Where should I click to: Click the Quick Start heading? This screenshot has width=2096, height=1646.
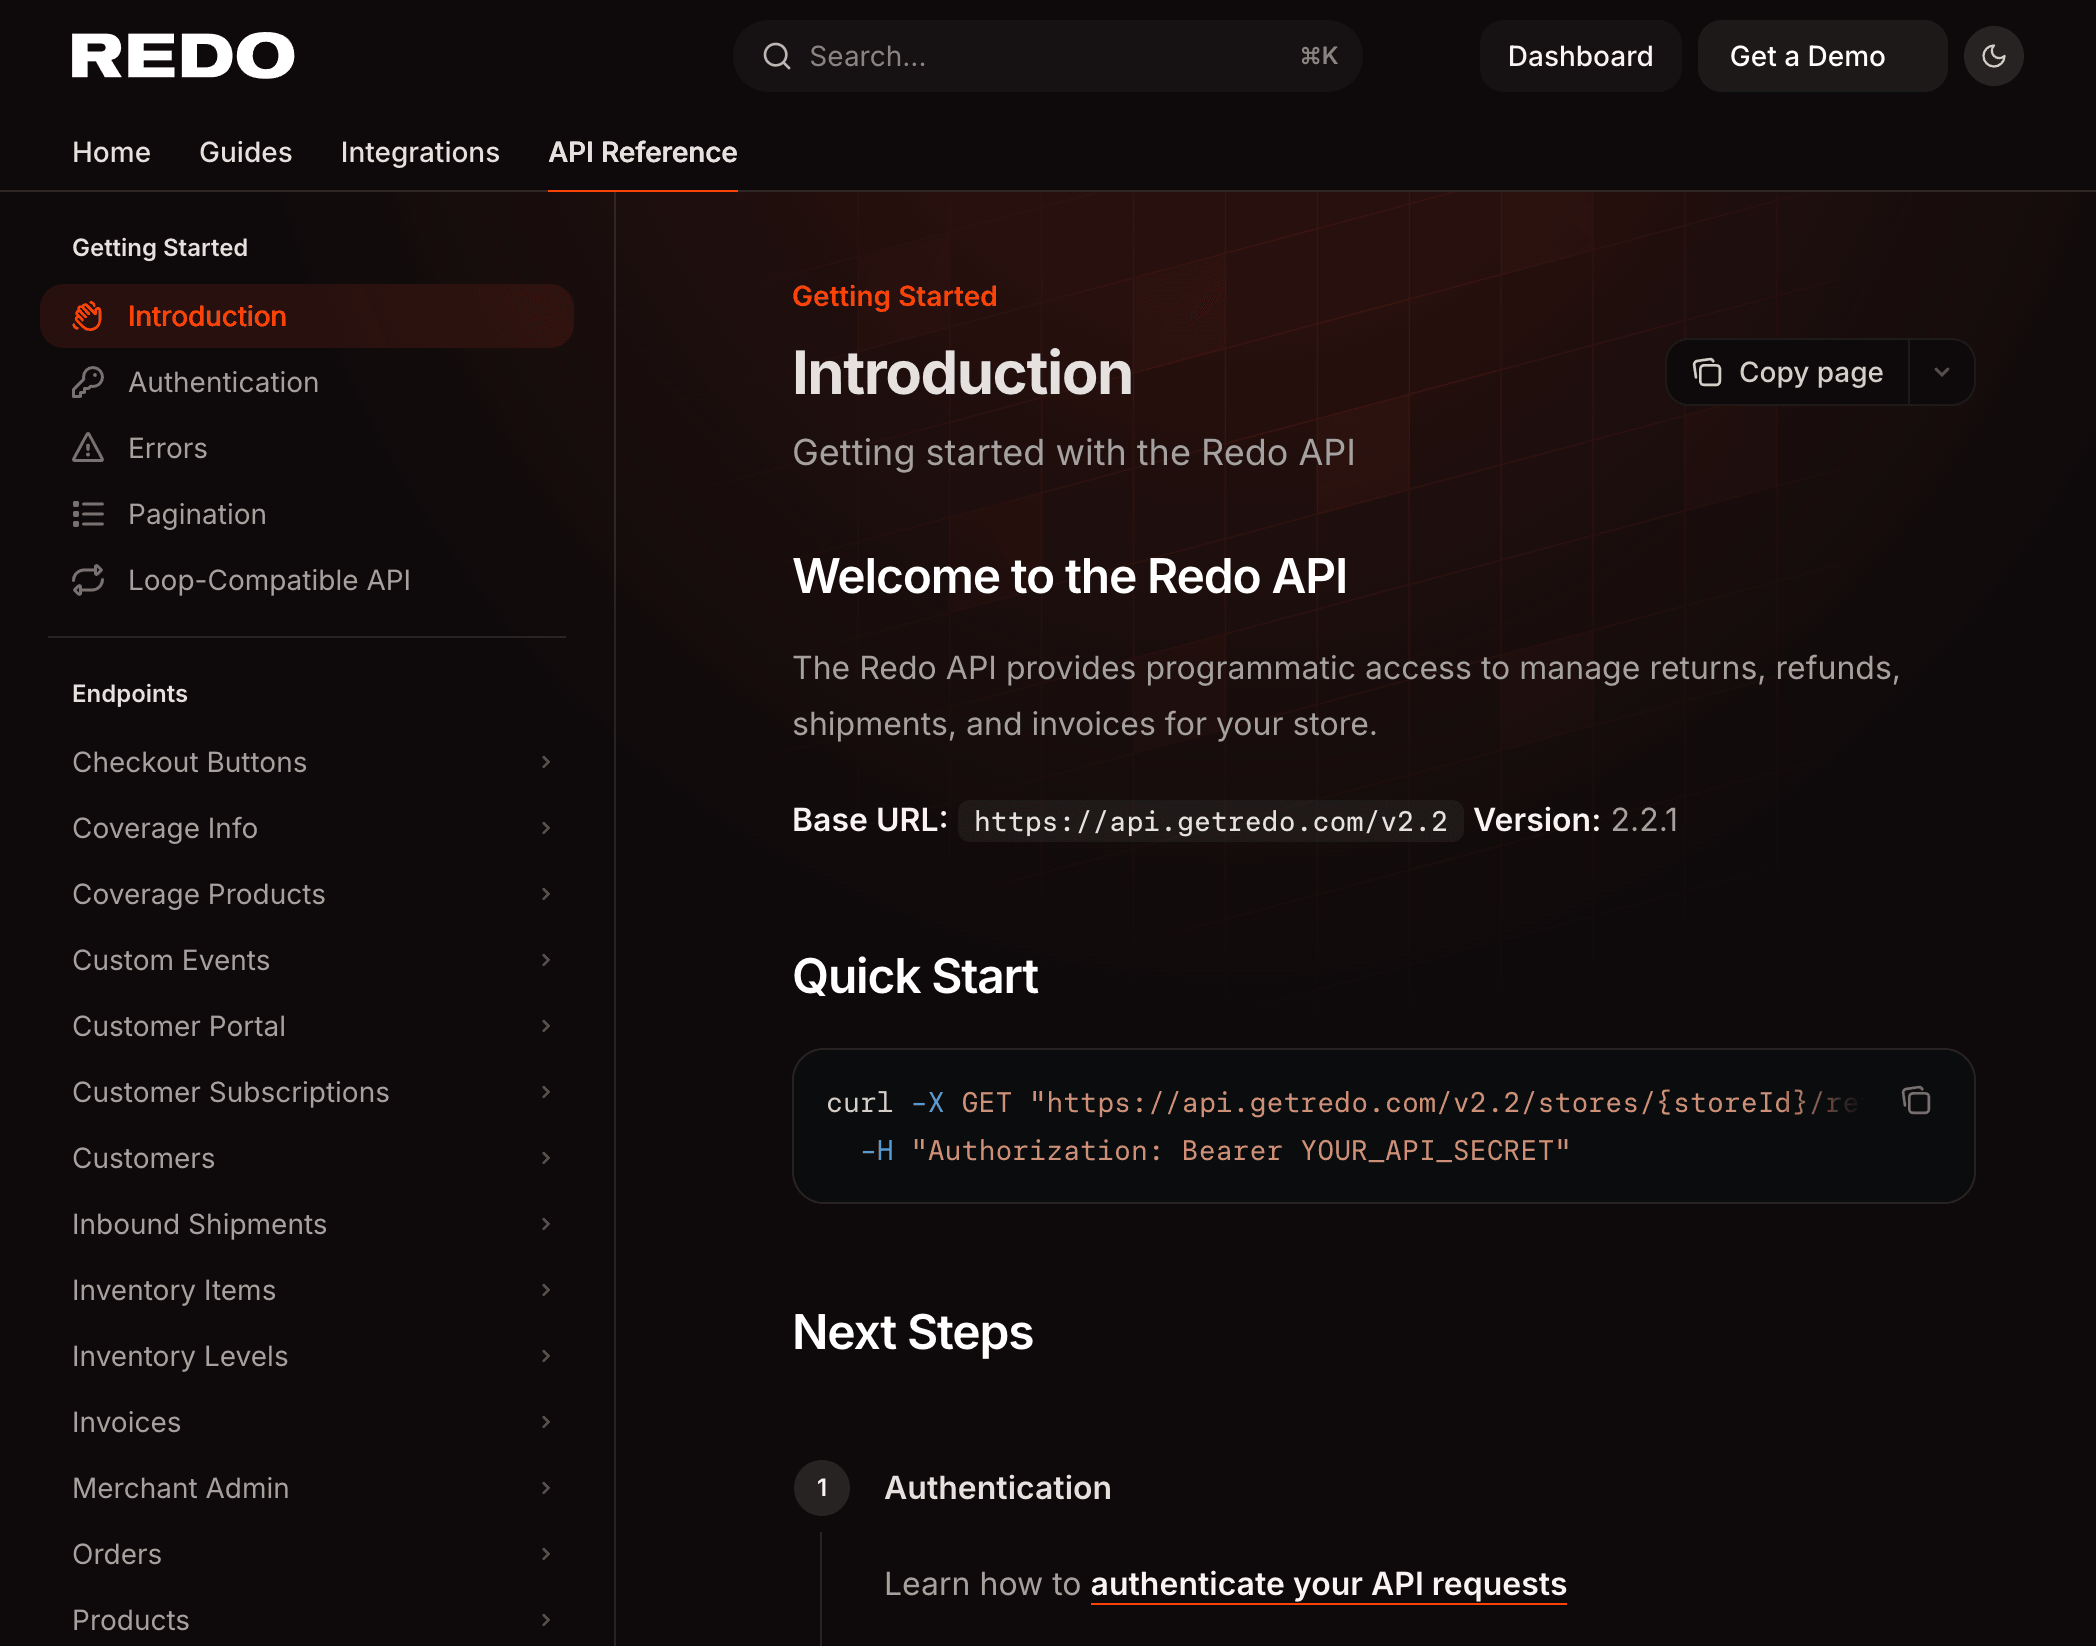[x=915, y=976]
